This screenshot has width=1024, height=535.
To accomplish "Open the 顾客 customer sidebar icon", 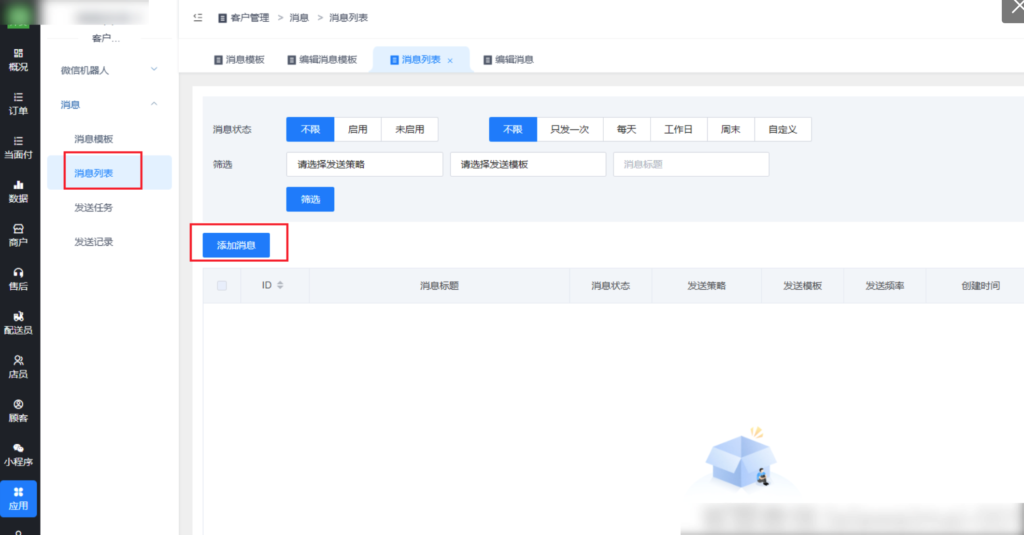I will click(18, 411).
